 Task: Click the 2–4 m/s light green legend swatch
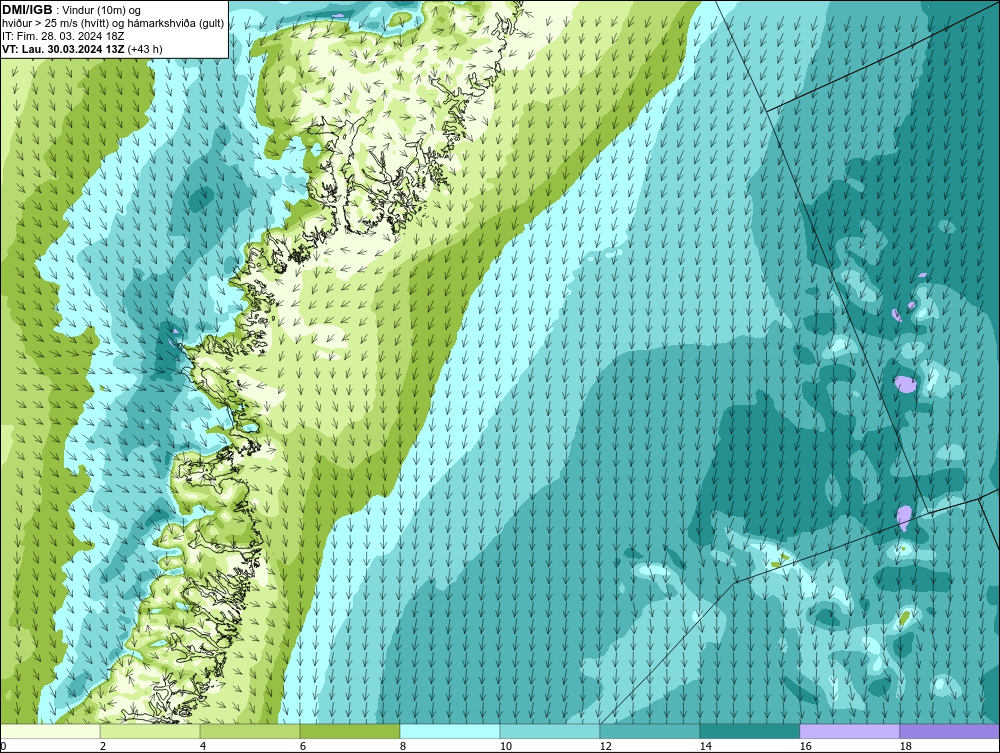tap(151, 731)
